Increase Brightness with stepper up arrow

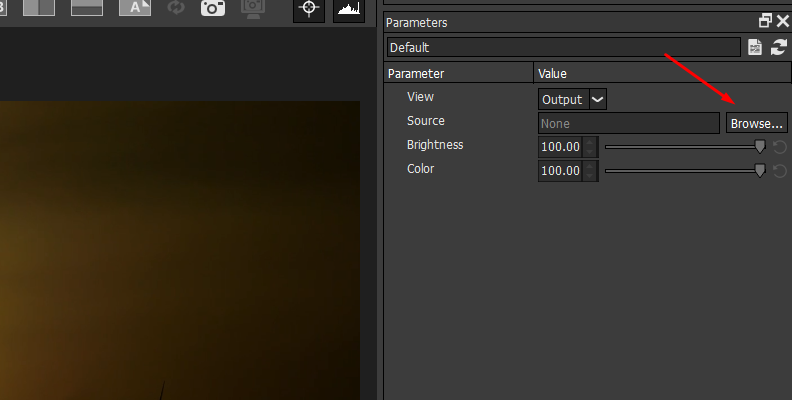point(590,142)
